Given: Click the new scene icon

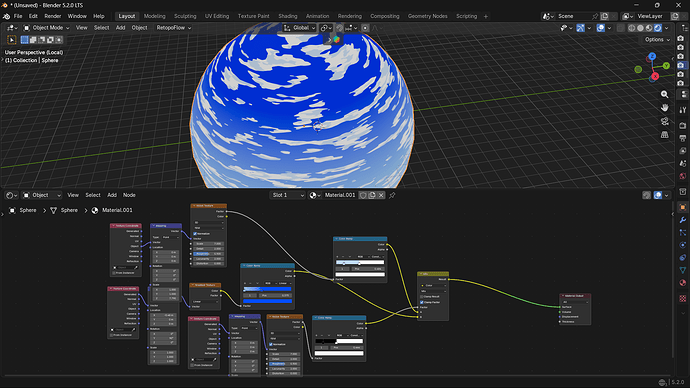Looking at the screenshot, I should tap(605, 16).
